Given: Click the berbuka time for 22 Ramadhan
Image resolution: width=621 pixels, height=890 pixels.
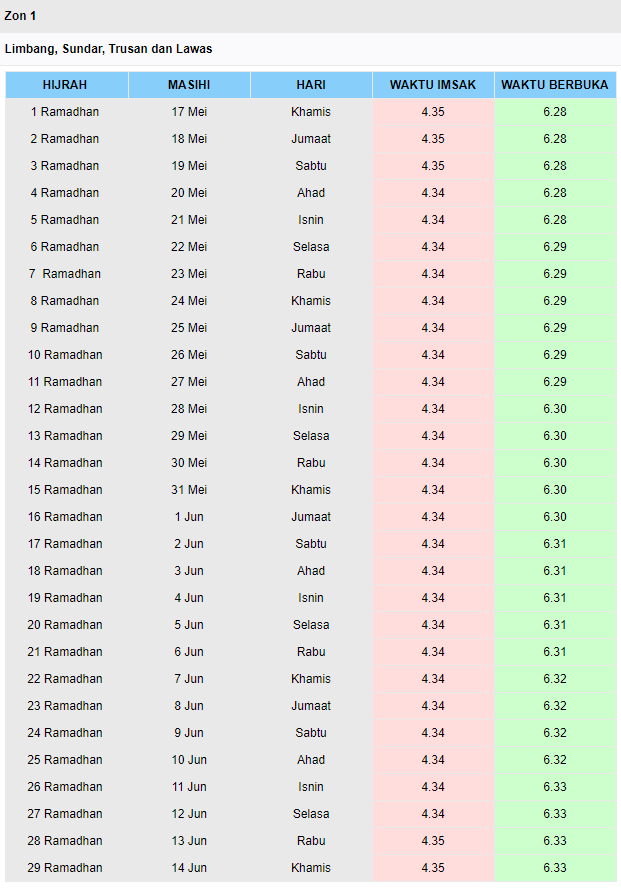Looking at the screenshot, I should (555, 679).
